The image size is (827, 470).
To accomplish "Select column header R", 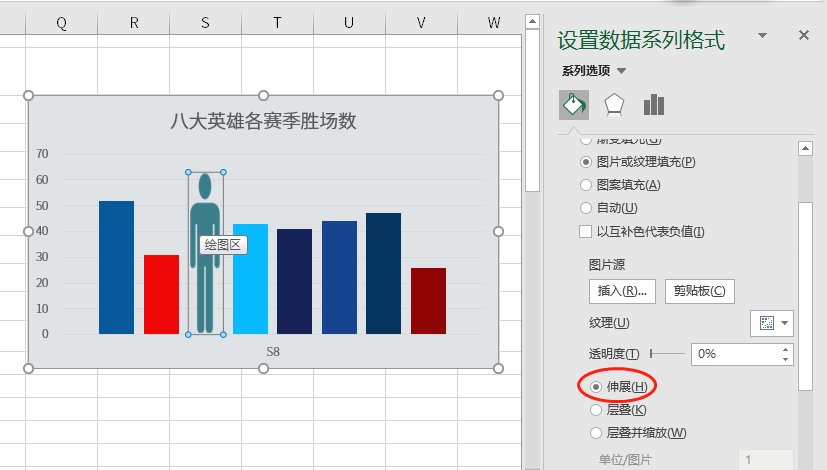I will [x=134, y=23].
